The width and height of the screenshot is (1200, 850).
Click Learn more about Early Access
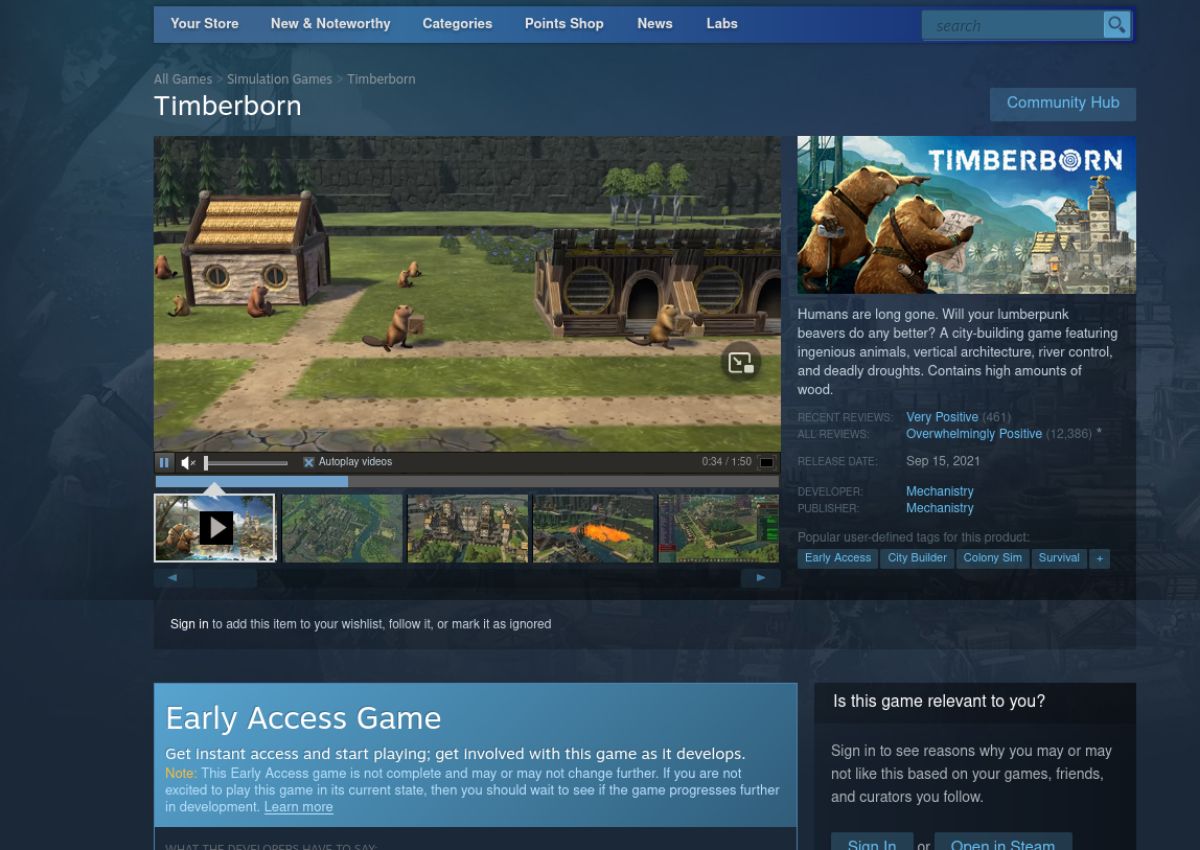298,807
